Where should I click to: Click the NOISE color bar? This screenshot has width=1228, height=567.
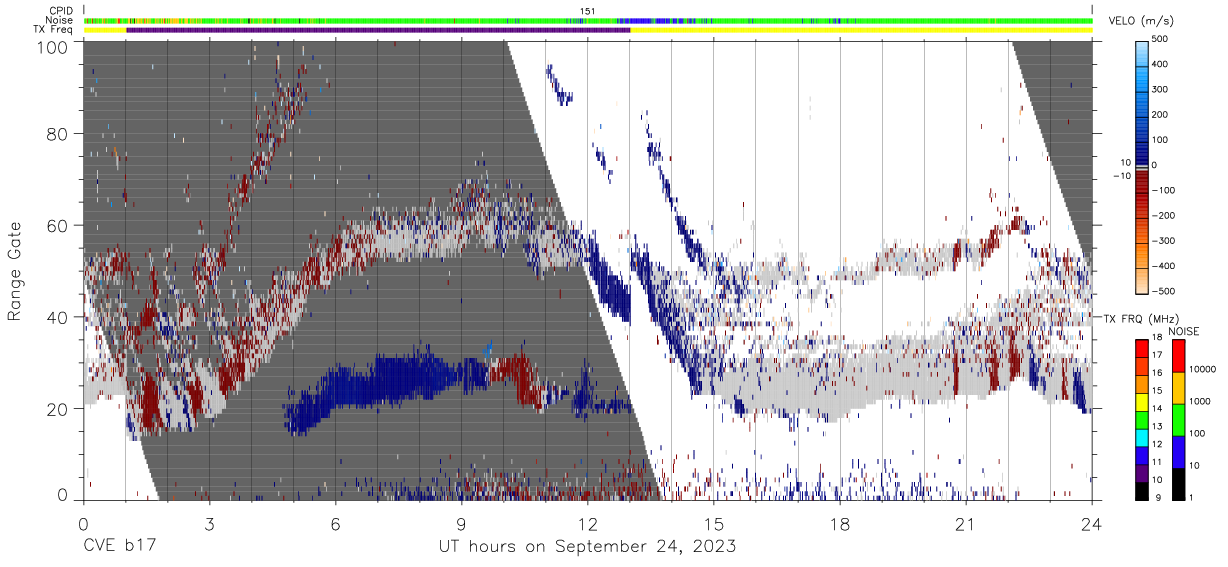point(1178,419)
